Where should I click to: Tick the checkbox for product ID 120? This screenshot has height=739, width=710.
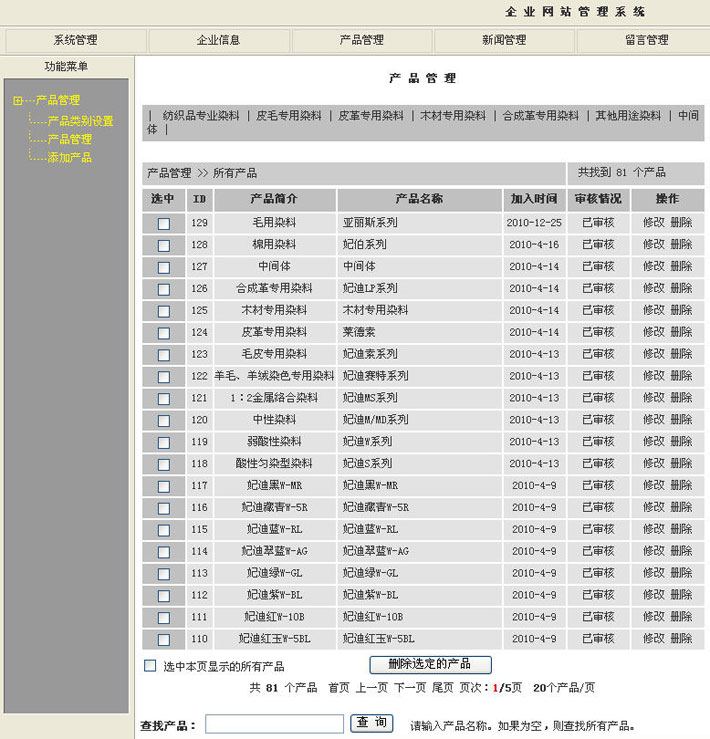pyautogui.click(x=163, y=421)
